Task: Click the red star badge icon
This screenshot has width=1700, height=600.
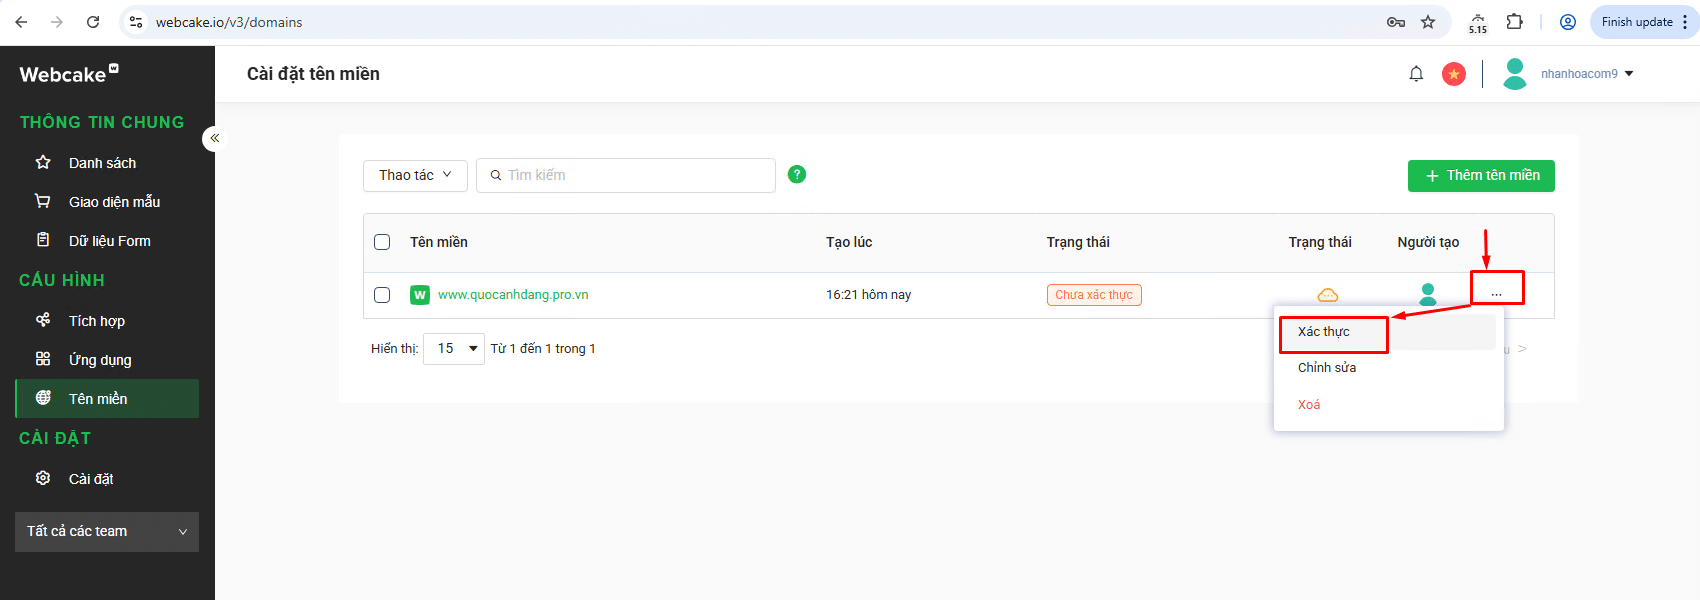Action: tap(1454, 74)
